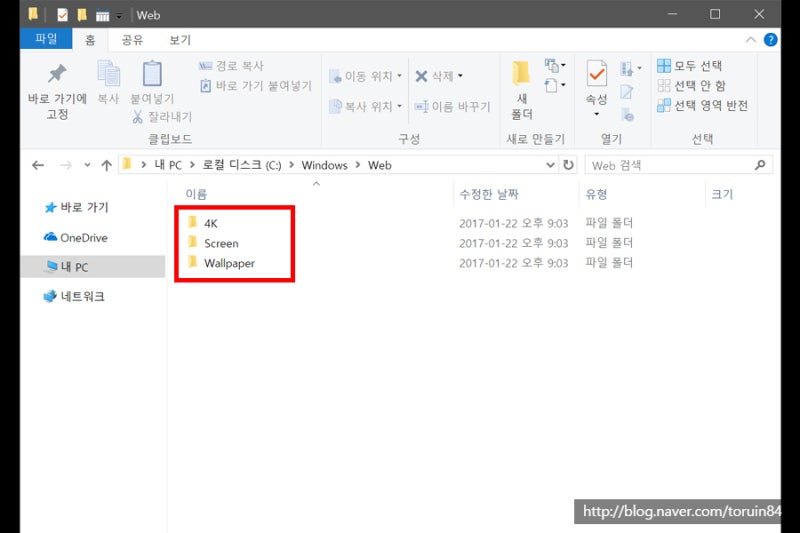Click the Edit icon in 열기 group
The image size is (800, 533).
[627, 92]
